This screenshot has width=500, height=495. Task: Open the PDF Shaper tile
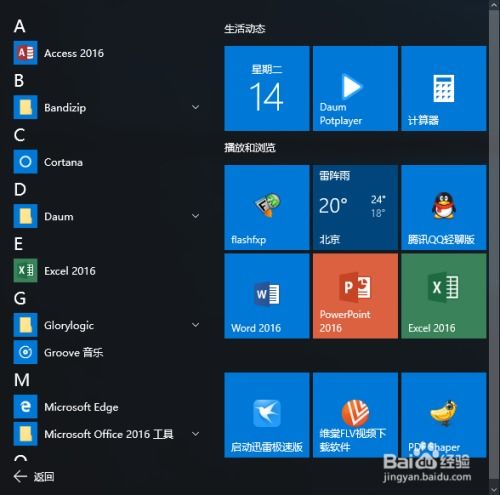(444, 415)
